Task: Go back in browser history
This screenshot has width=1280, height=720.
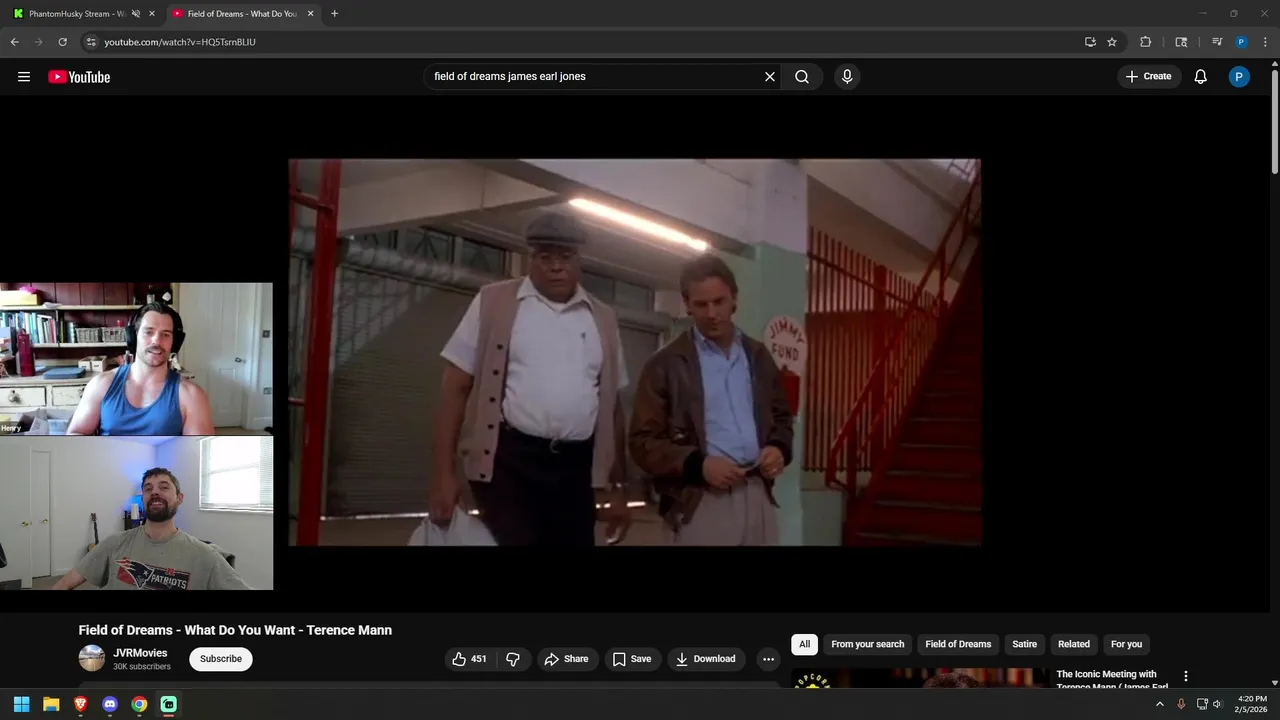Action: tap(14, 42)
